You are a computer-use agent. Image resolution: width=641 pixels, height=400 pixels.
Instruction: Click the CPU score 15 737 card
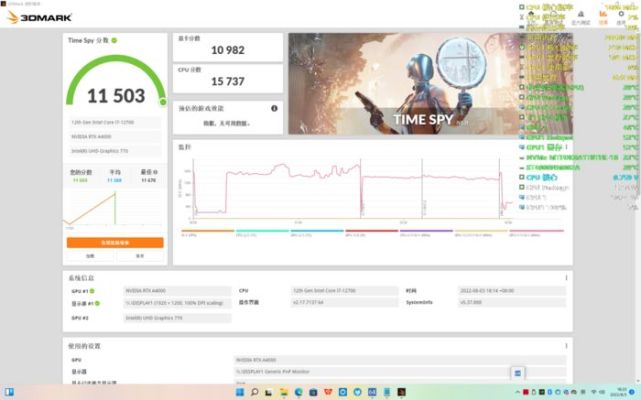228,79
